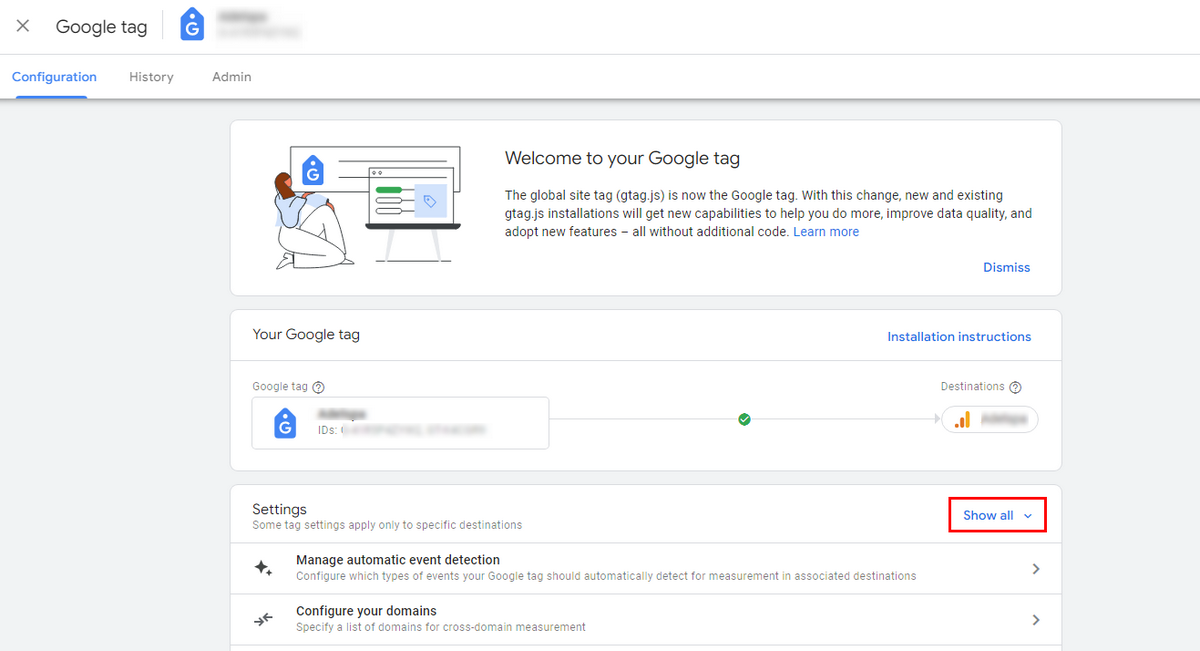Close the Google tag panel
Screen dimensions: 1200x651
(x=23, y=26)
